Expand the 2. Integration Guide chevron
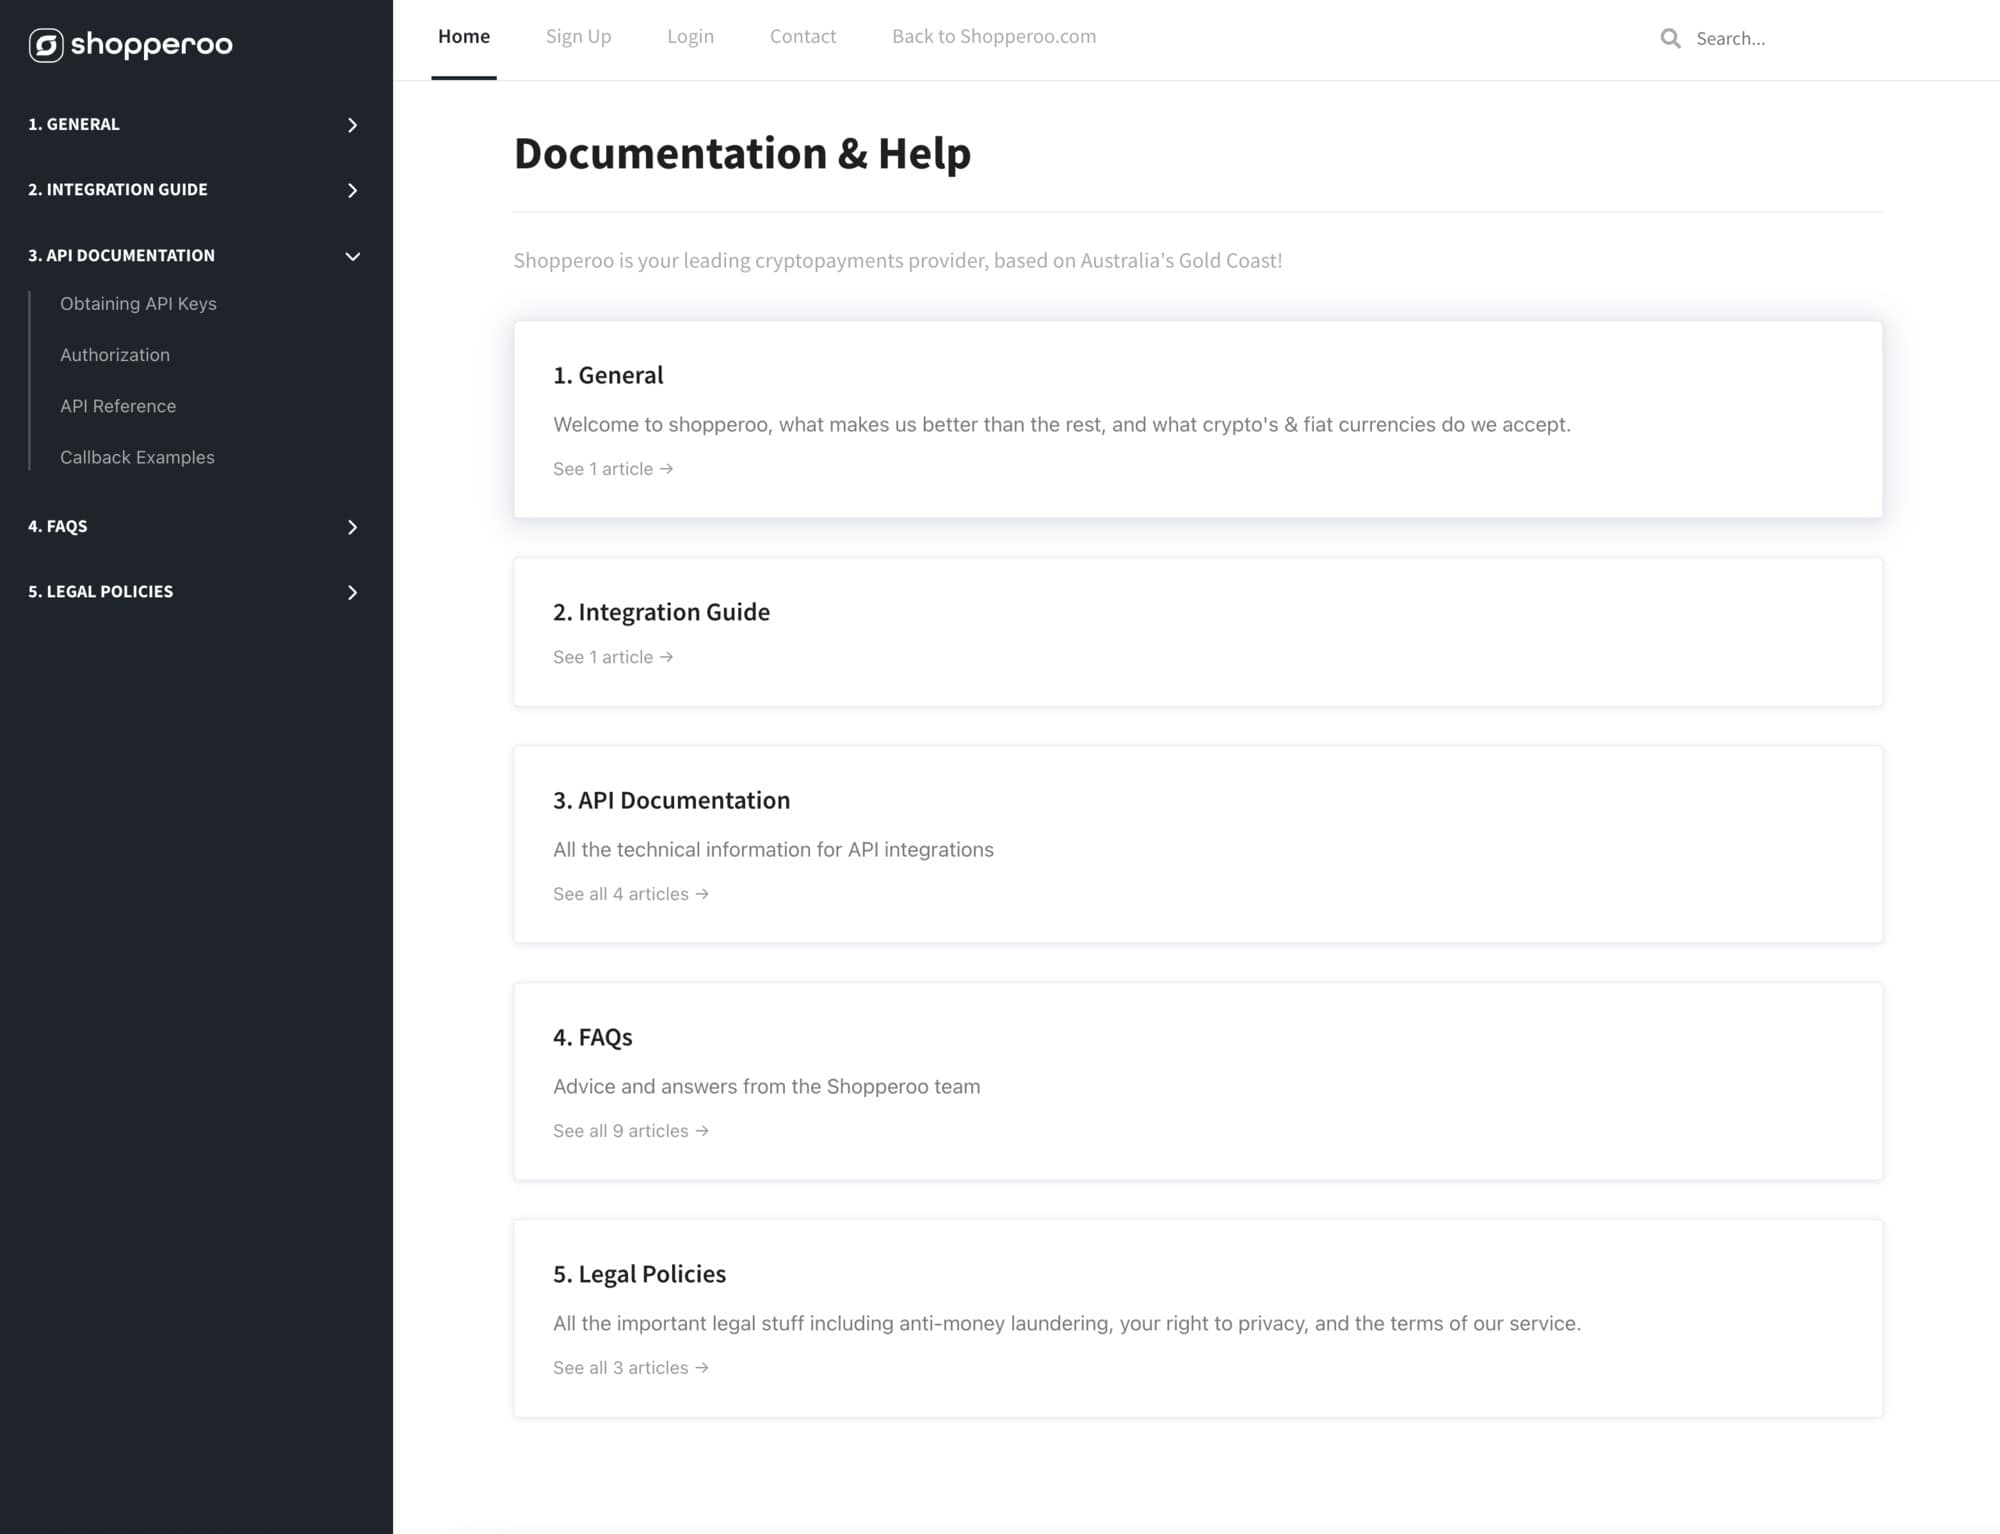The height and width of the screenshot is (1534, 2000). click(x=352, y=190)
